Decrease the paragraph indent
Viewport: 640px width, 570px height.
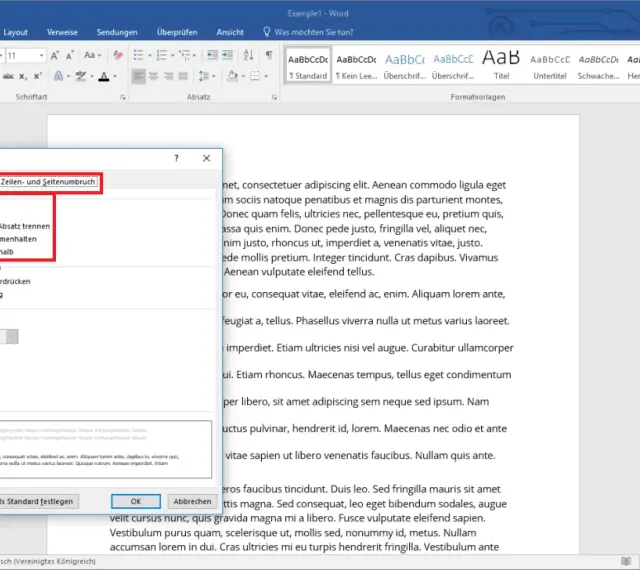212,55
